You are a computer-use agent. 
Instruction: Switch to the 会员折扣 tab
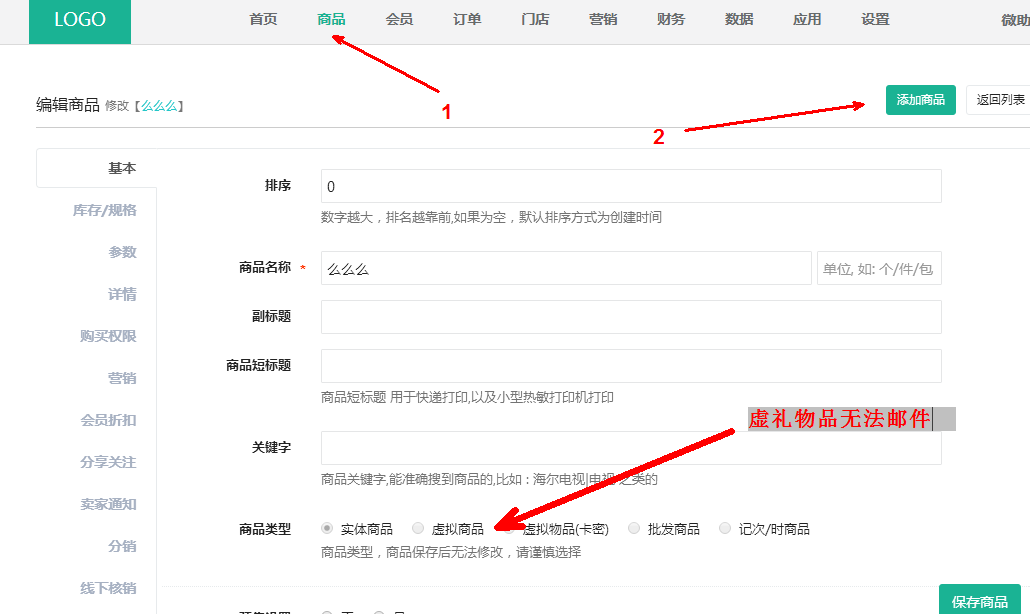(108, 420)
